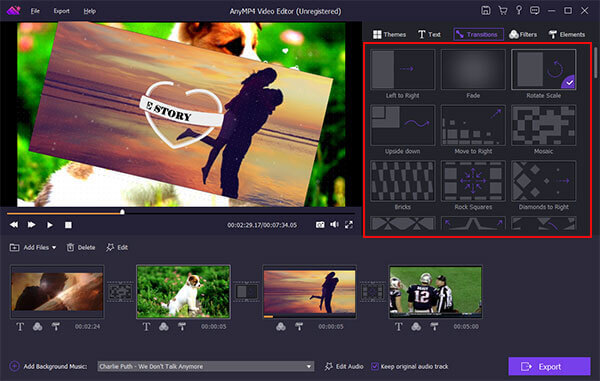Add text to the 00:05:00 football clip
600x381 pixels.
point(398,326)
